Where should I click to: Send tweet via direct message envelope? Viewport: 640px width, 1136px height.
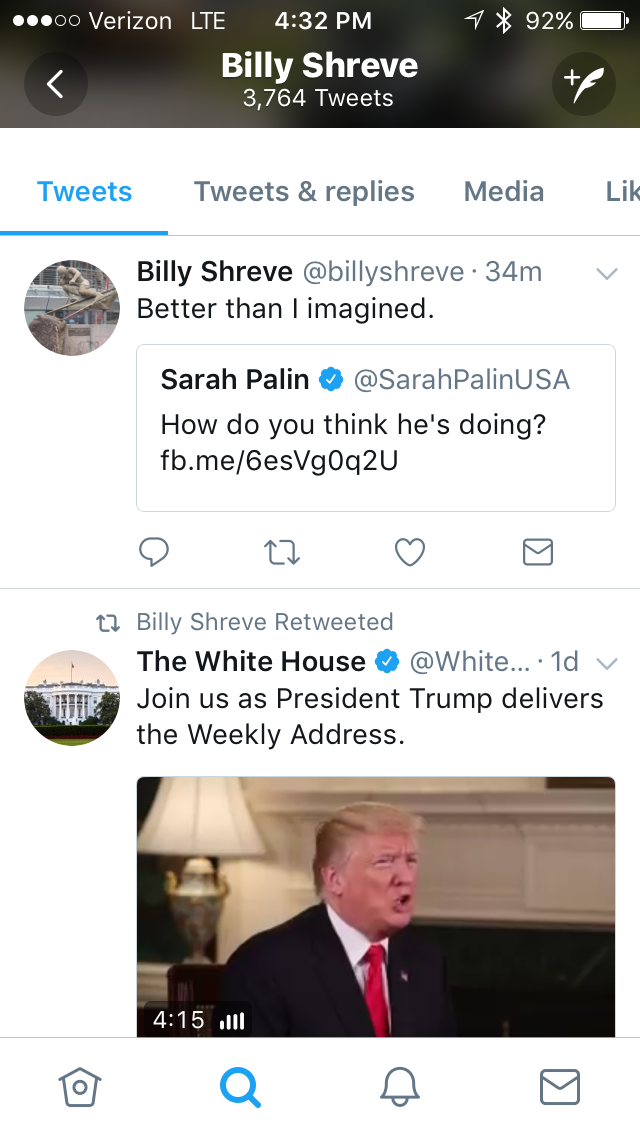(538, 551)
